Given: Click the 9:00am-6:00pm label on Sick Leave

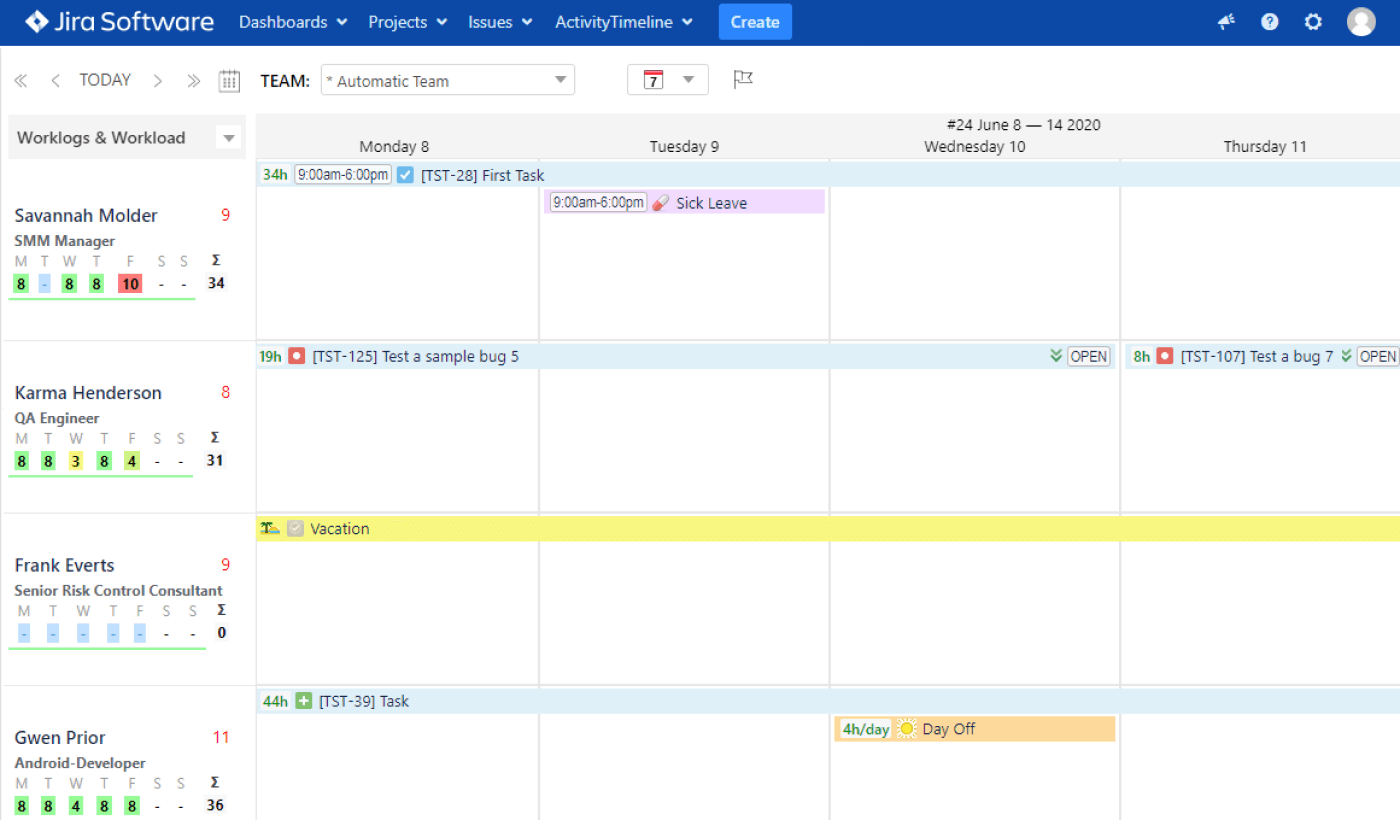Looking at the screenshot, I should point(595,201).
